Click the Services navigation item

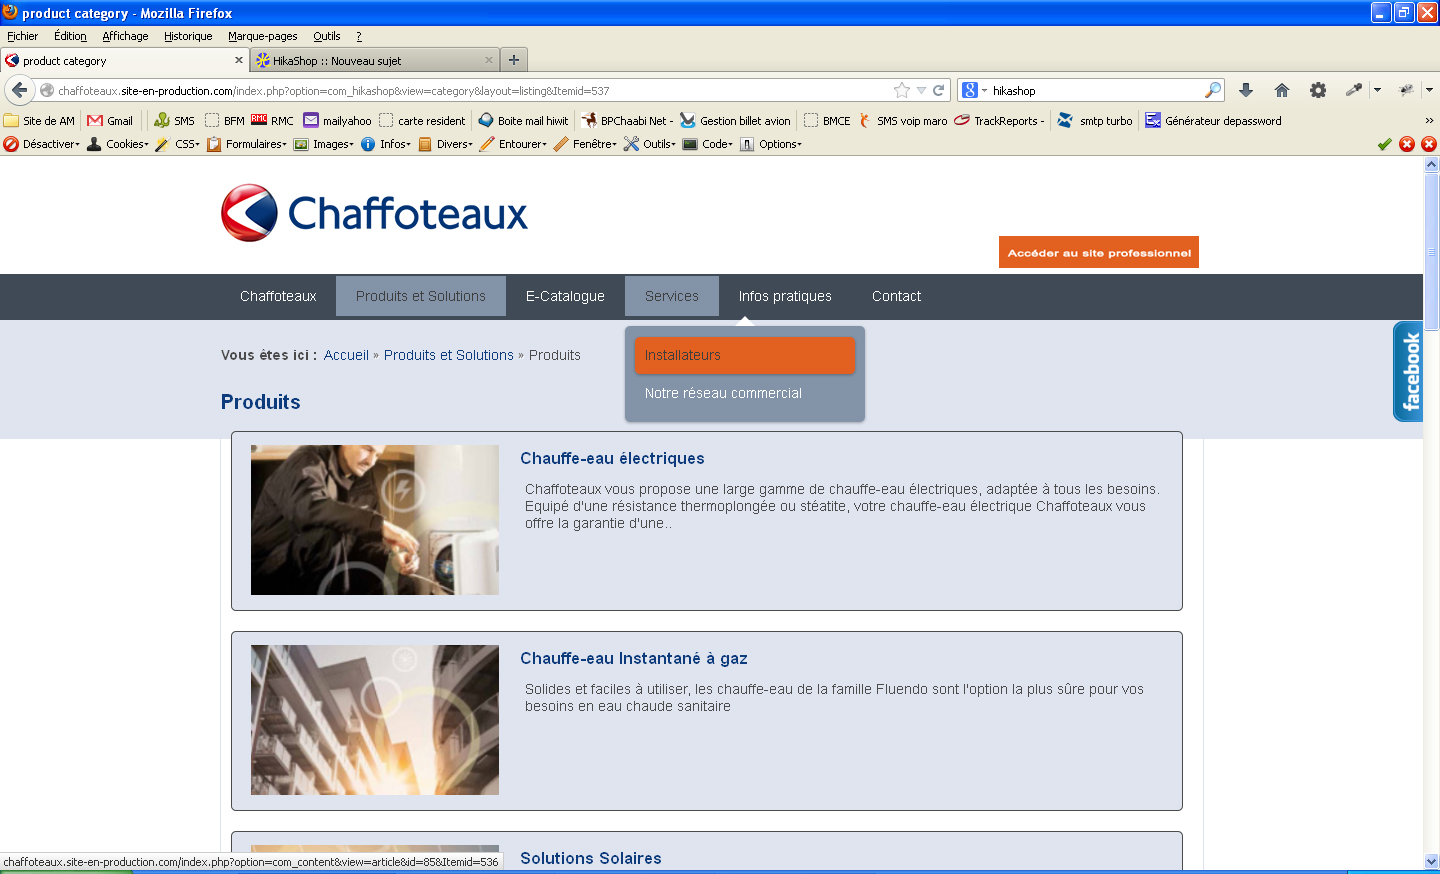click(672, 296)
